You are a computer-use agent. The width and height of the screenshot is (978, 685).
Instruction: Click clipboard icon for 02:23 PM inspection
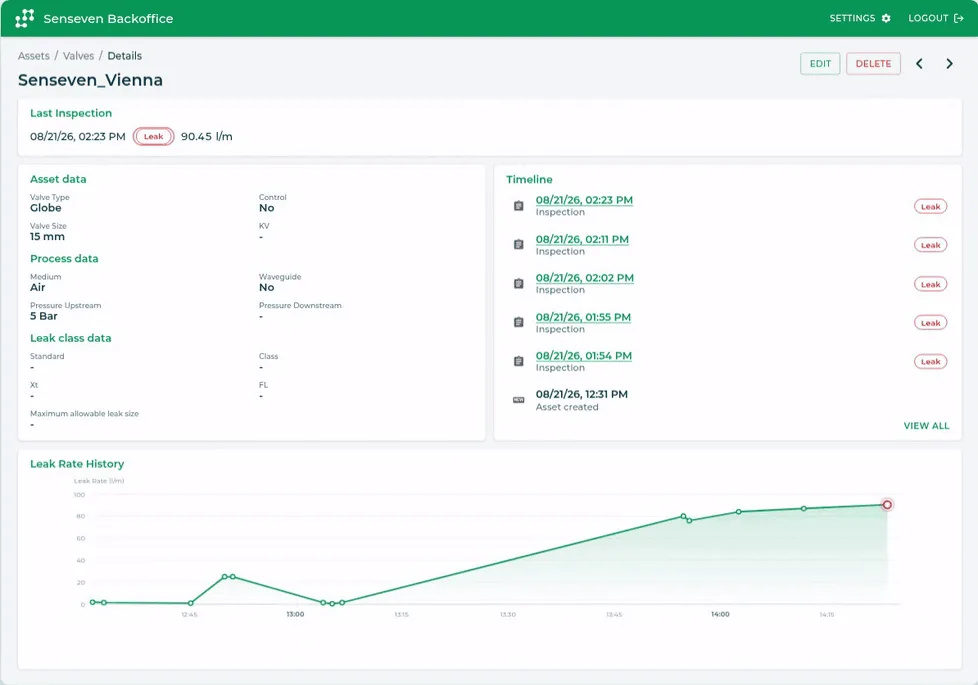pos(518,206)
